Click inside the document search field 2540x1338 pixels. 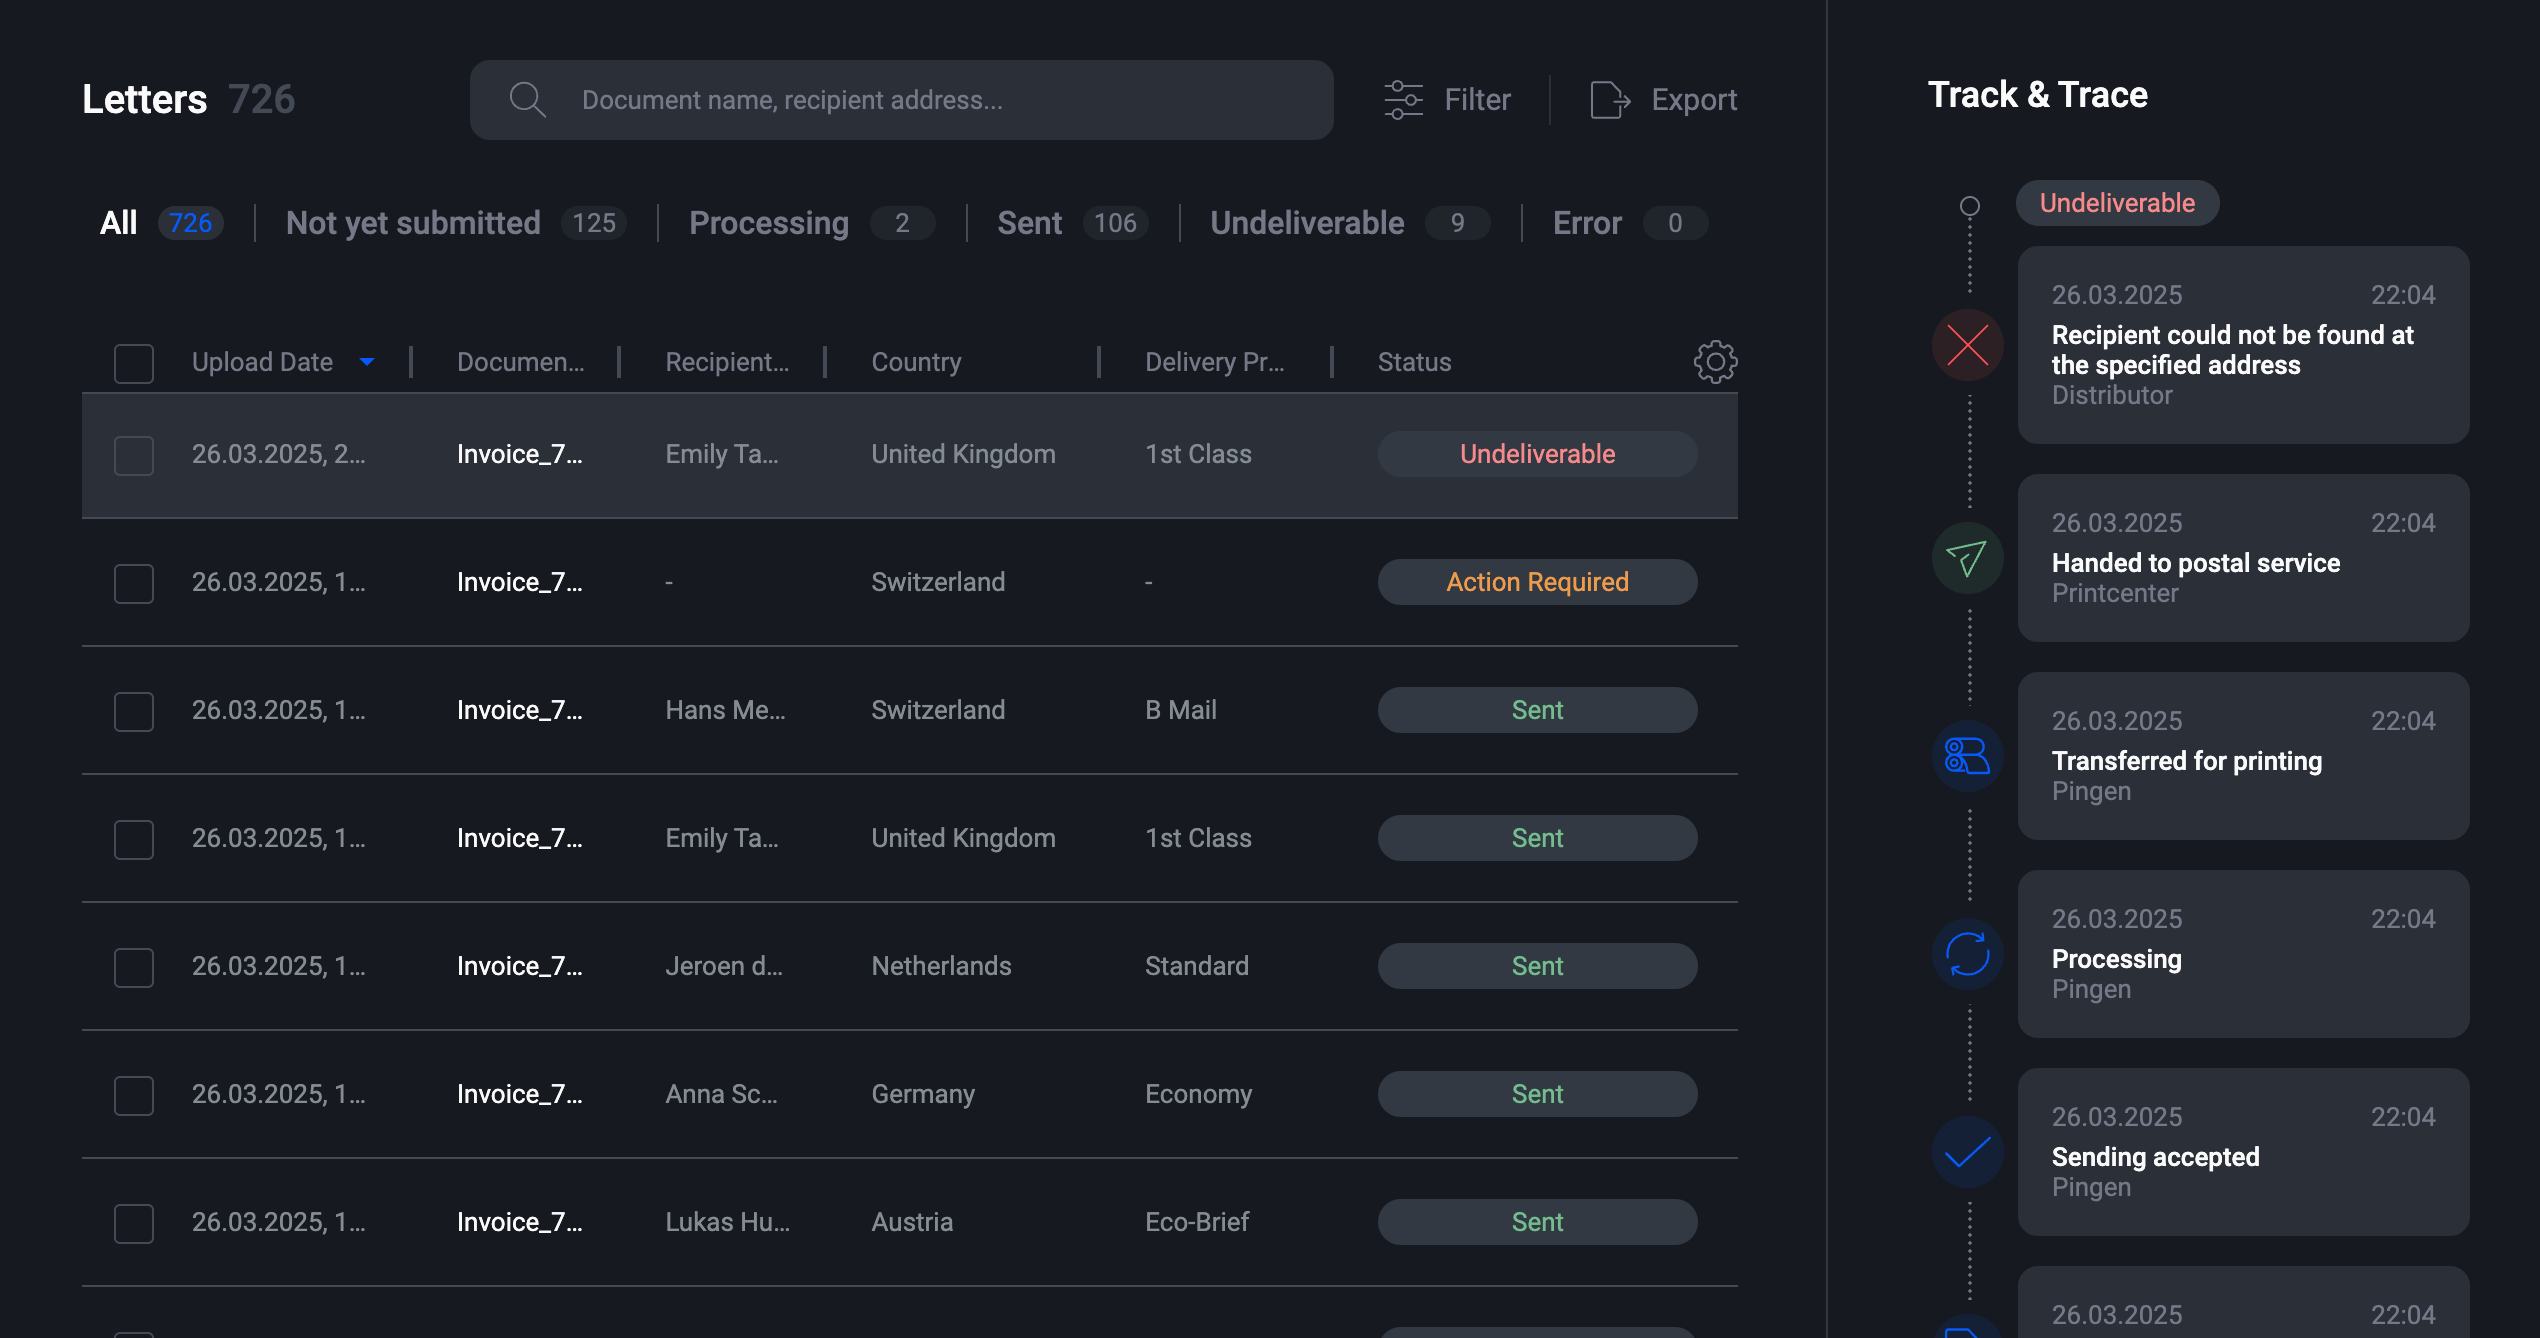click(x=900, y=99)
